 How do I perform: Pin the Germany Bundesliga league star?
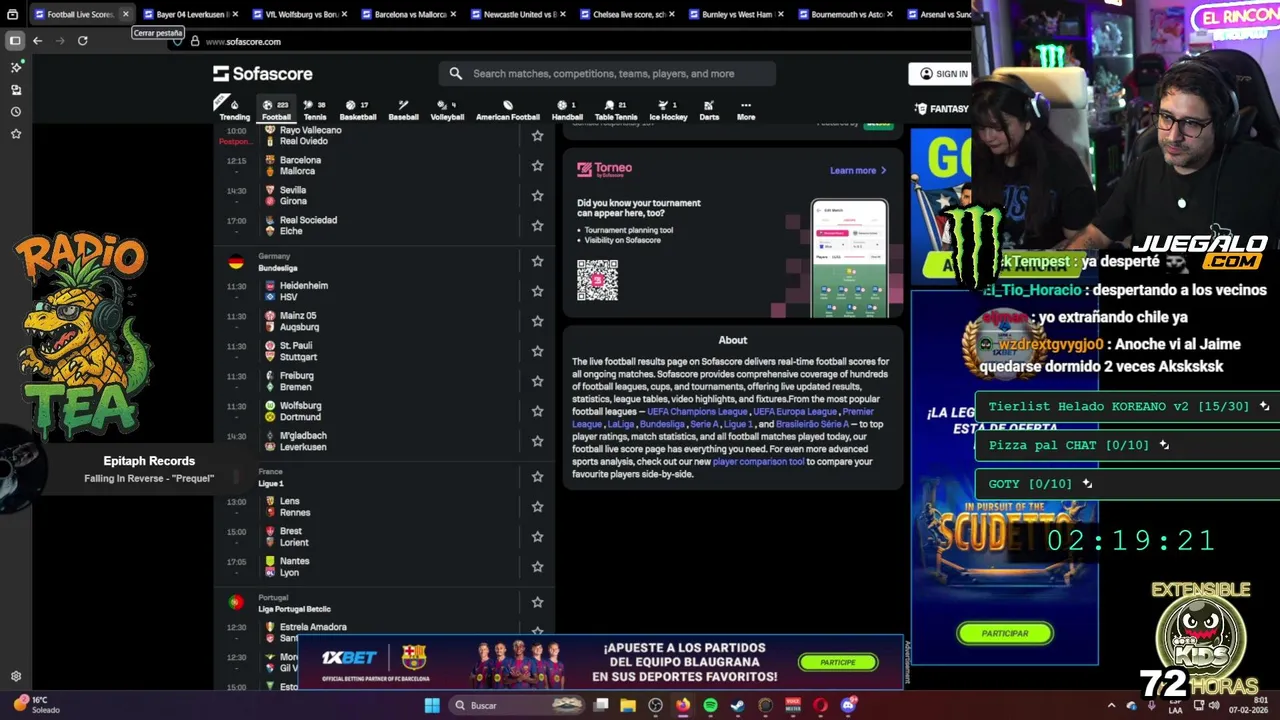tap(537, 261)
